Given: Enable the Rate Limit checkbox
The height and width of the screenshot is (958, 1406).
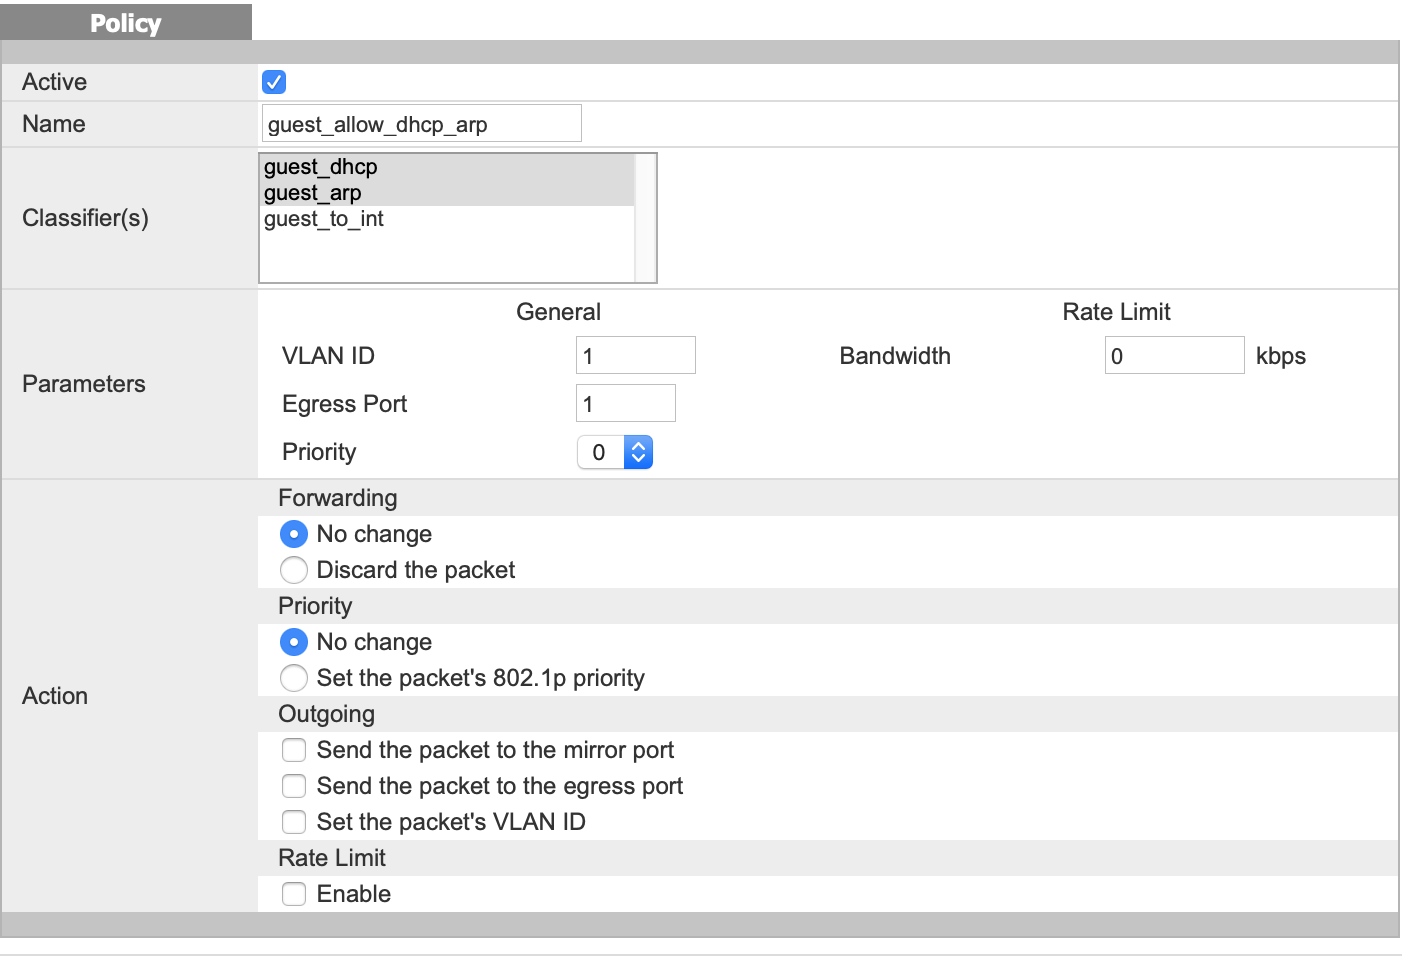Looking at the screenshot, I should [294, 894].
